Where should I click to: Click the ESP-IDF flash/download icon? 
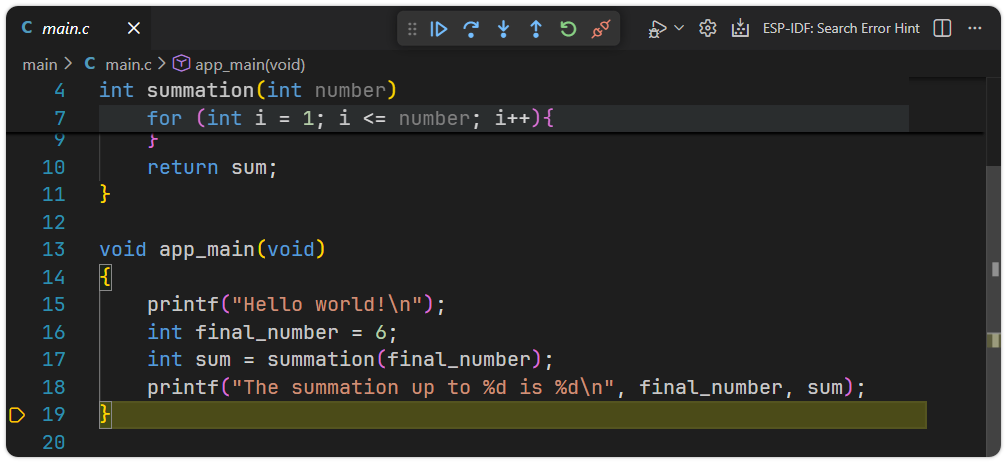click(x=740, y=28)
